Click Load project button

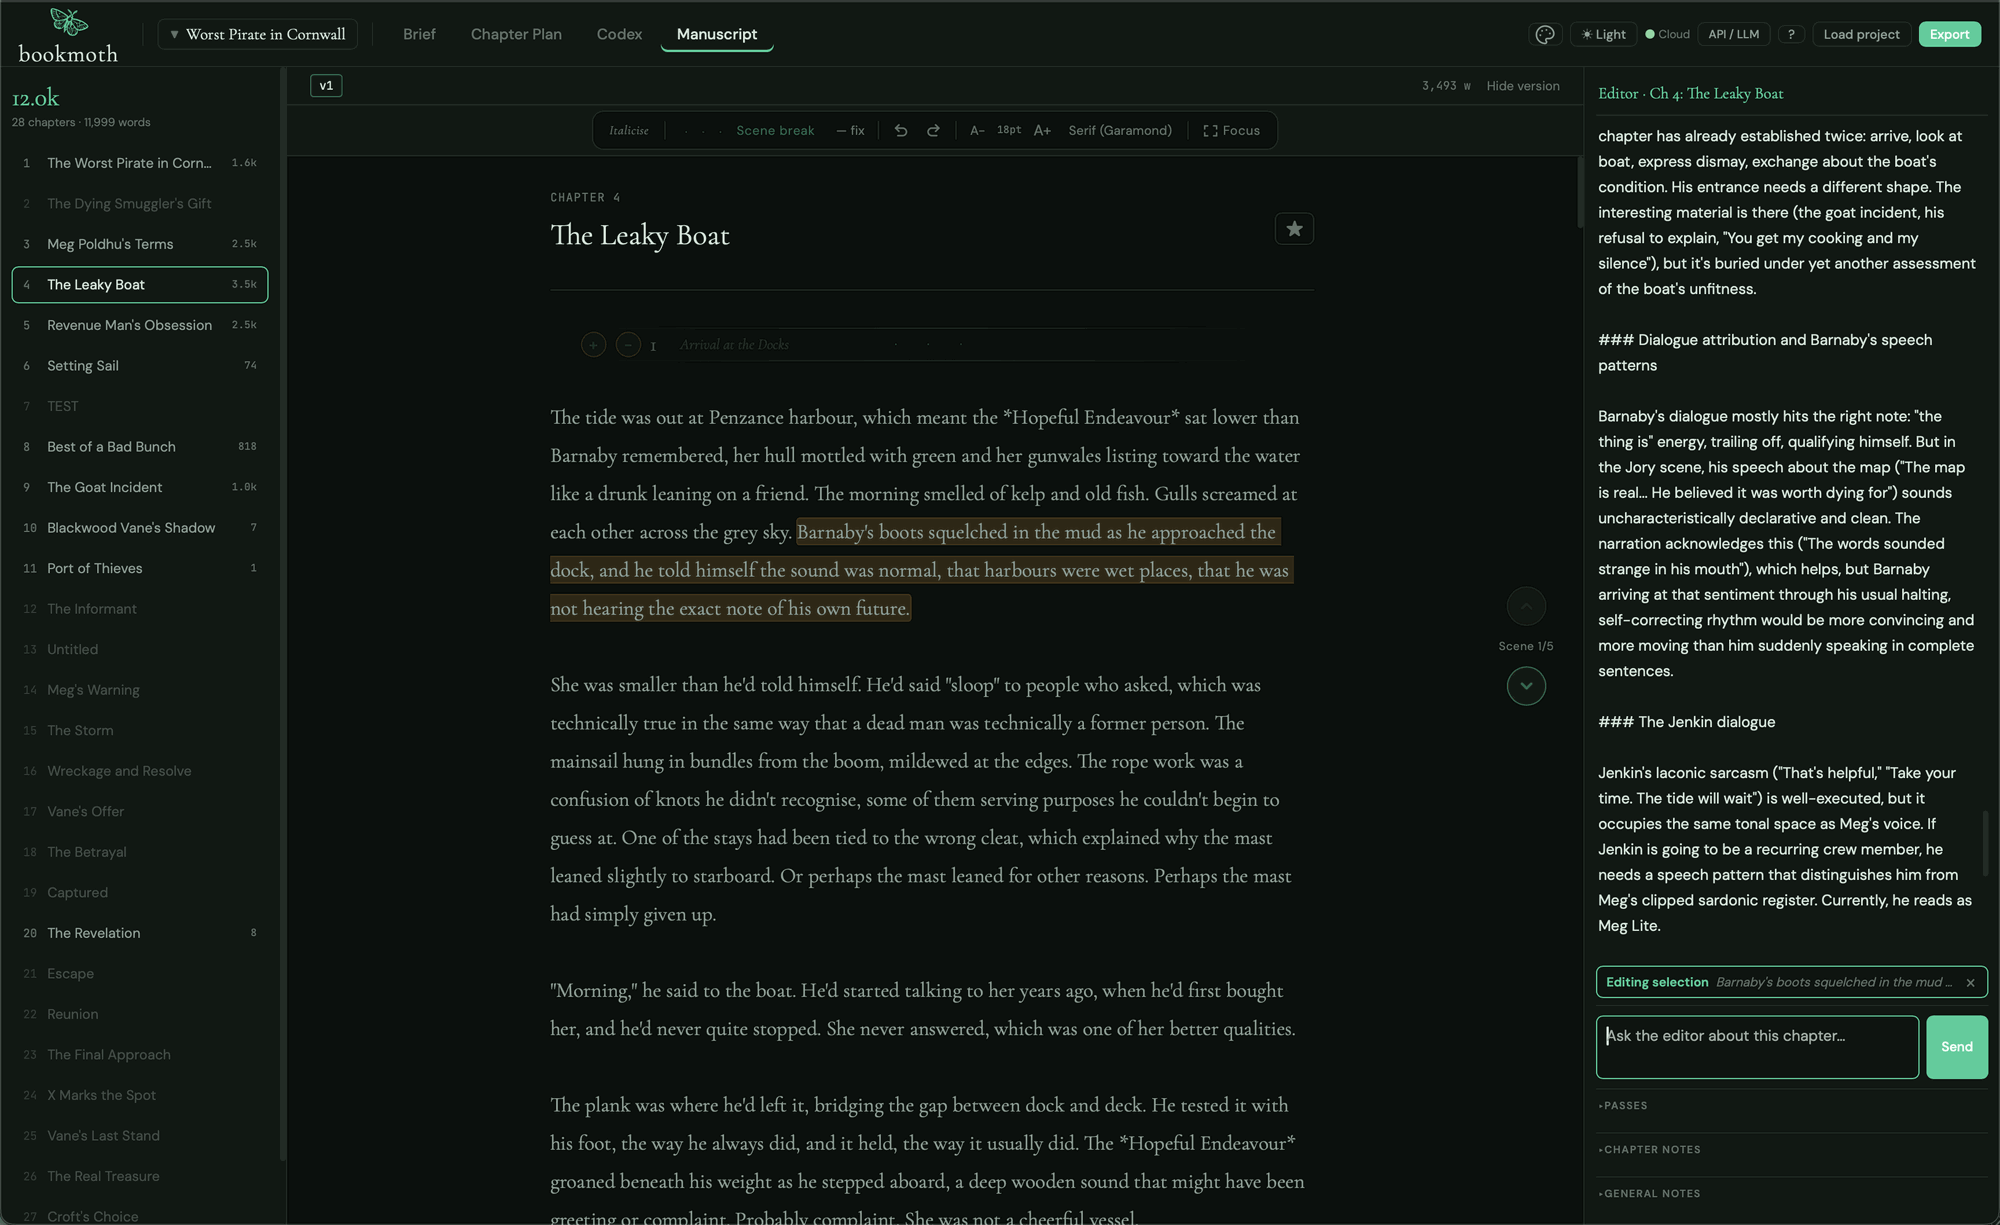tap(1861, 34)
